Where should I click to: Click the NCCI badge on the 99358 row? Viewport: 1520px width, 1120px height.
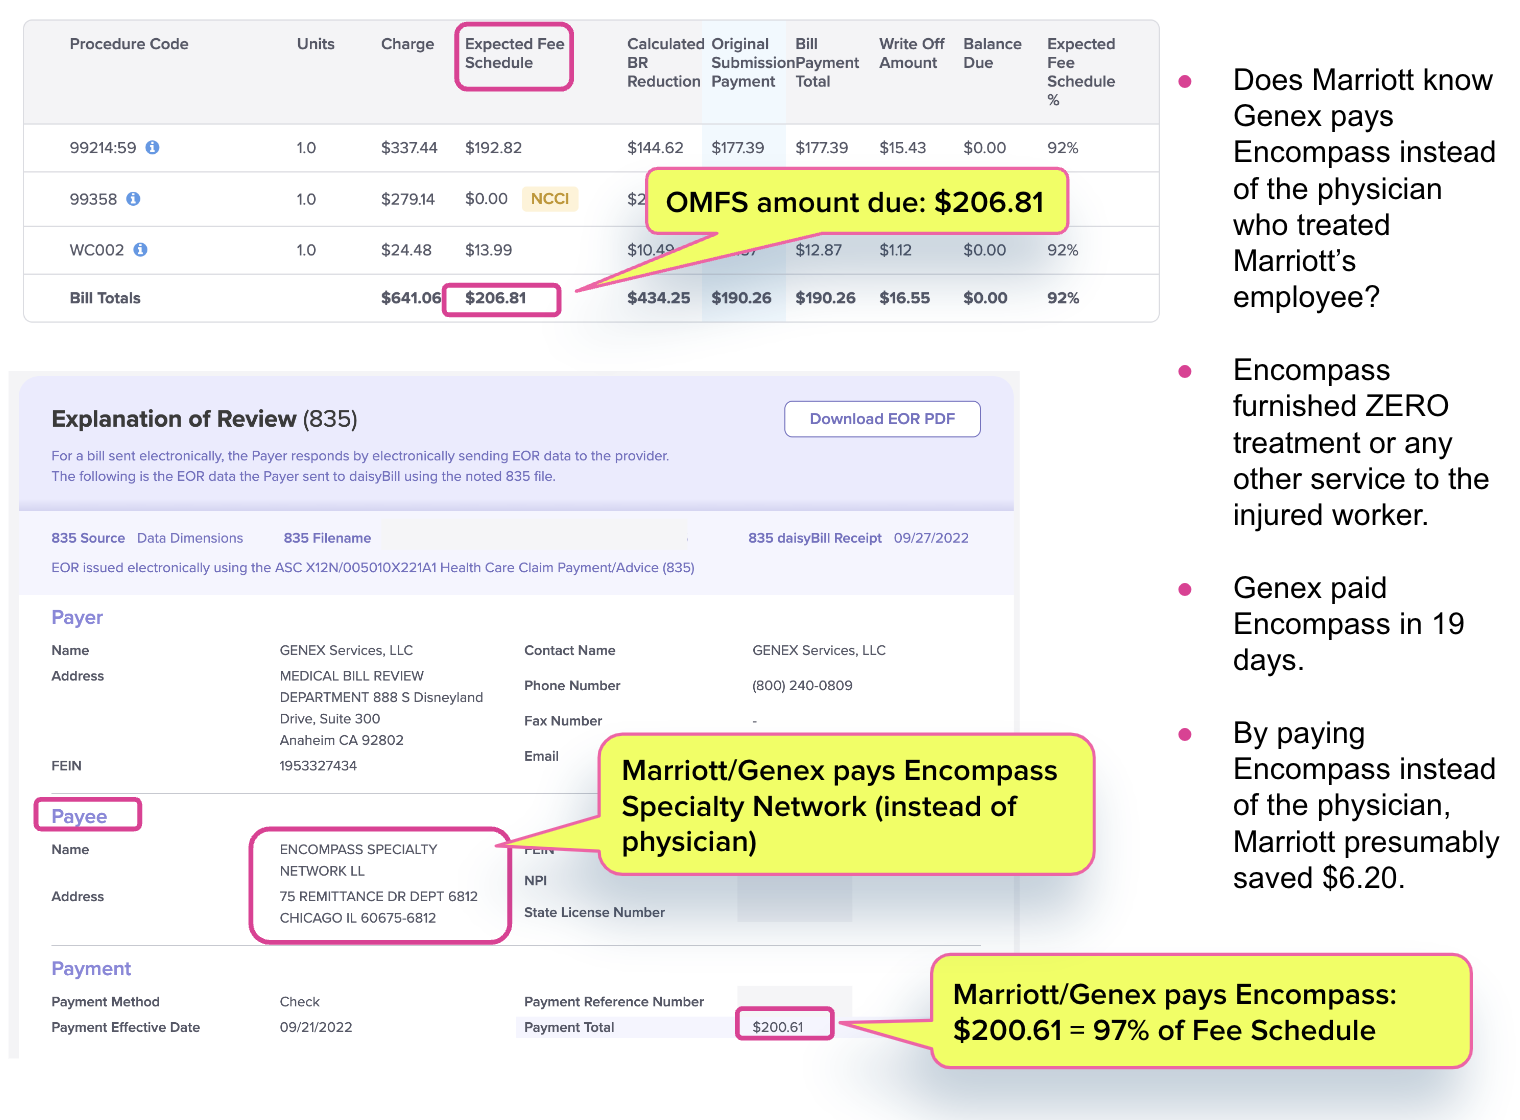point(550,199)
